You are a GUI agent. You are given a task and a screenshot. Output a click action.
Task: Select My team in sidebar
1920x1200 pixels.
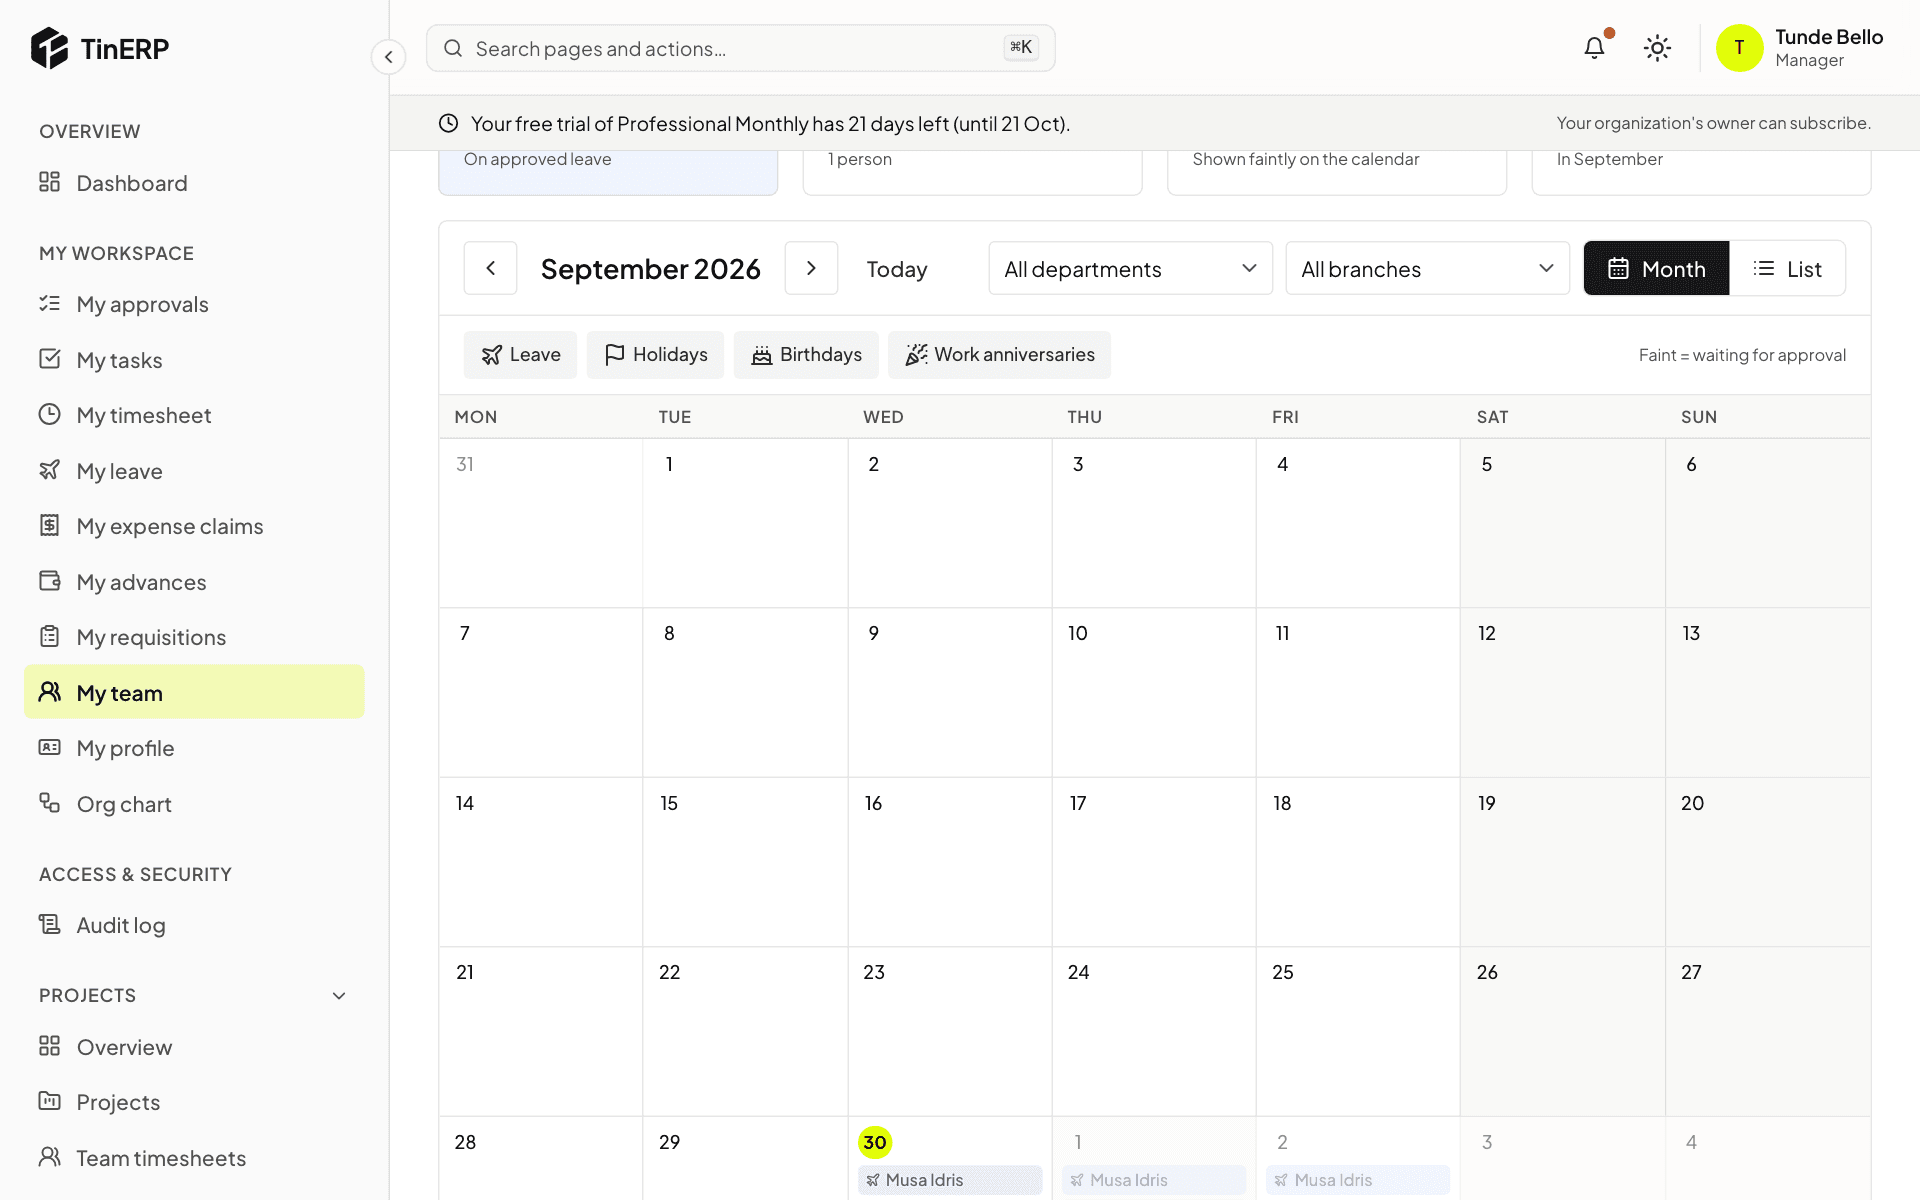click(x=194, y=692)
